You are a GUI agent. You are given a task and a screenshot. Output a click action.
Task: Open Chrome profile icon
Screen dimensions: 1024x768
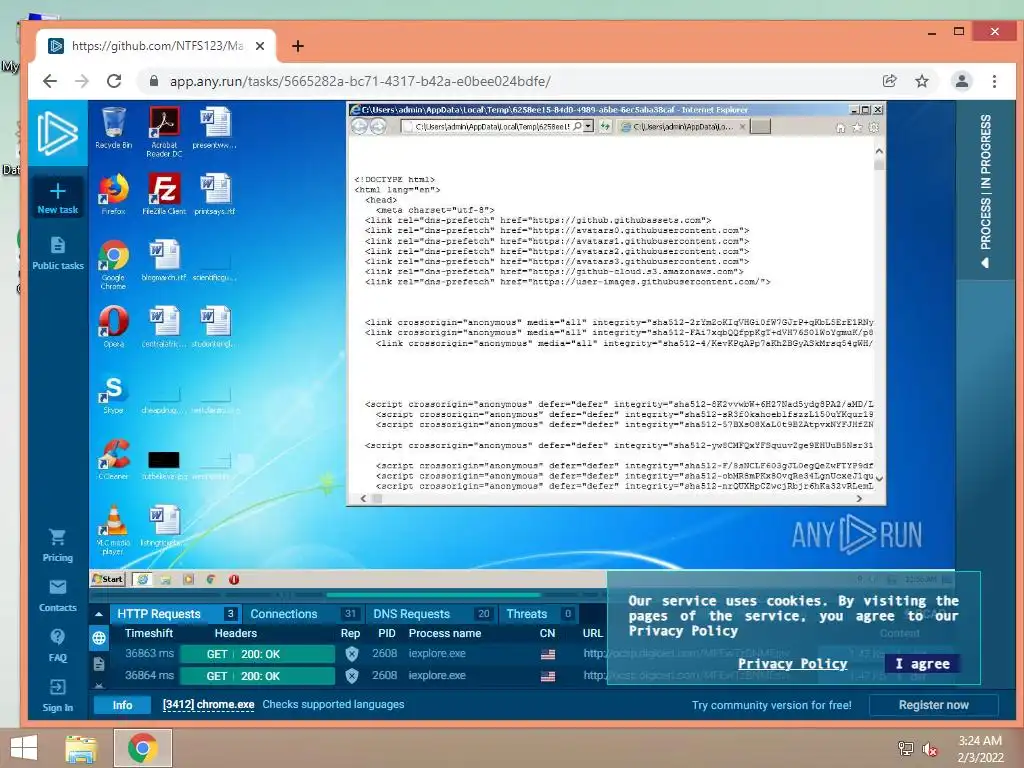961,81
